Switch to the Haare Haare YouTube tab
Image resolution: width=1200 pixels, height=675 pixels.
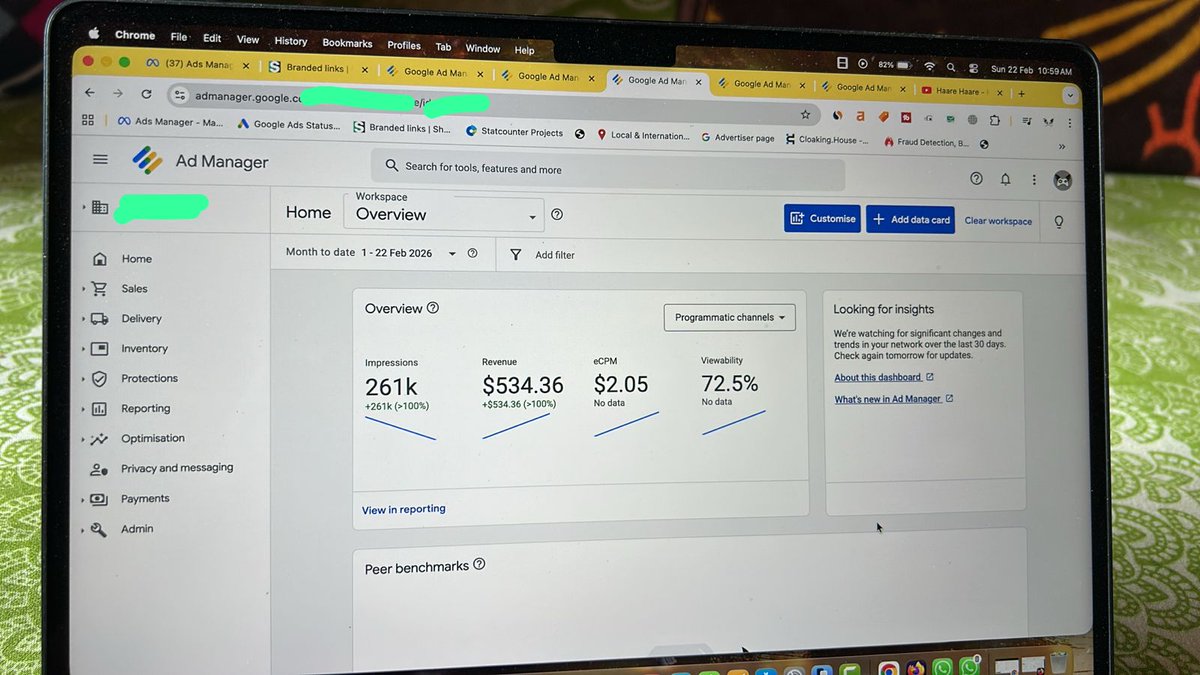coord(960,91)
